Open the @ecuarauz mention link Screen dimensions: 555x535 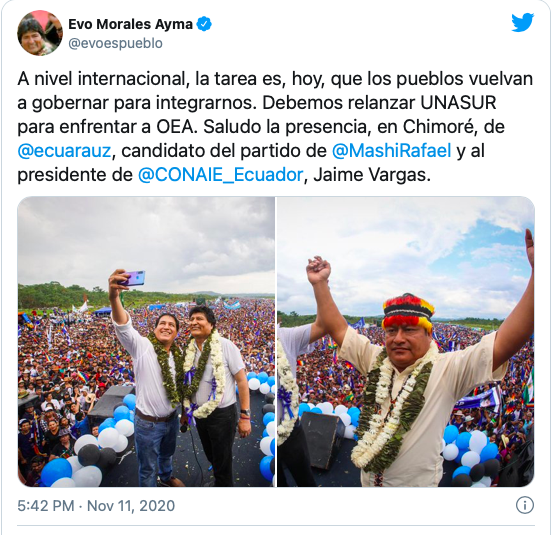click(64, 150)
